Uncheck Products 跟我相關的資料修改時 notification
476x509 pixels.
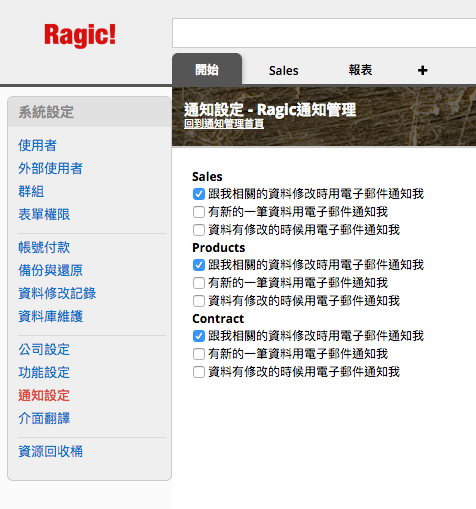tap(199, 265)
